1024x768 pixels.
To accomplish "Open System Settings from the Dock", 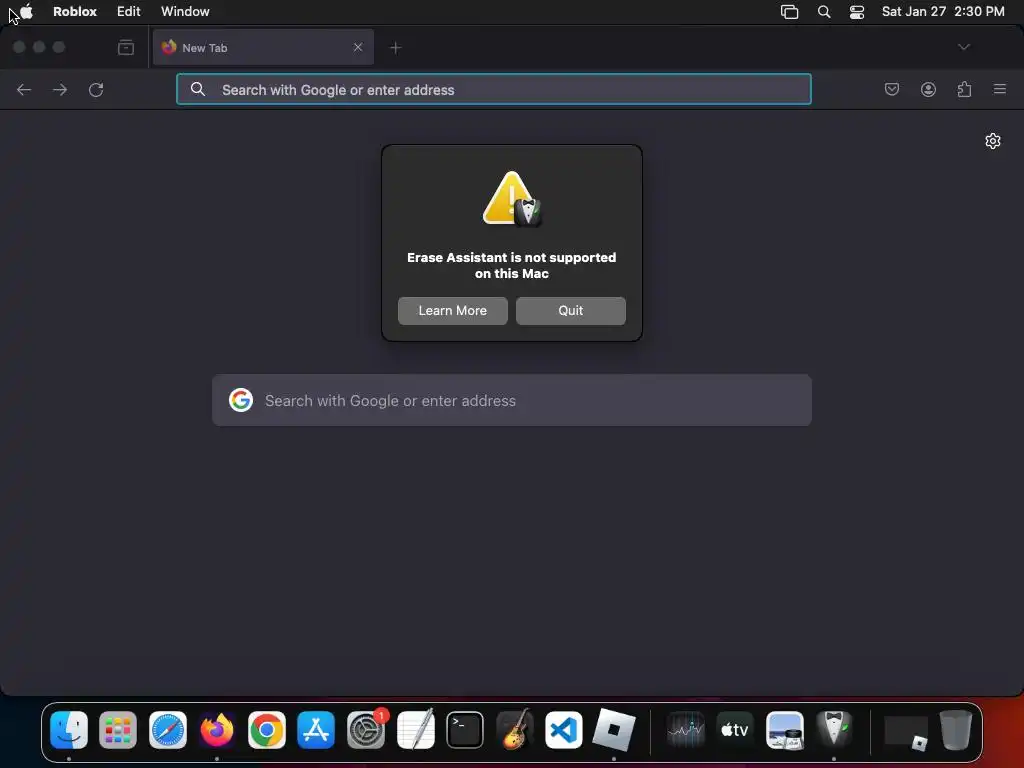I will coord(366,730).
